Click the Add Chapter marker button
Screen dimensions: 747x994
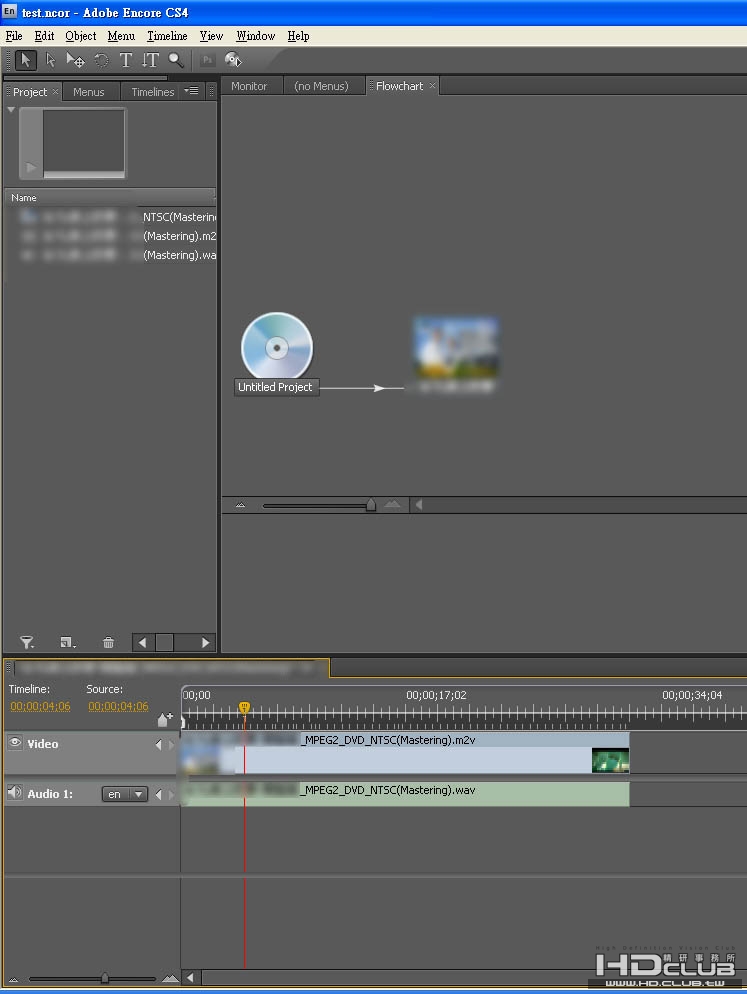click(x=165, y=719)
